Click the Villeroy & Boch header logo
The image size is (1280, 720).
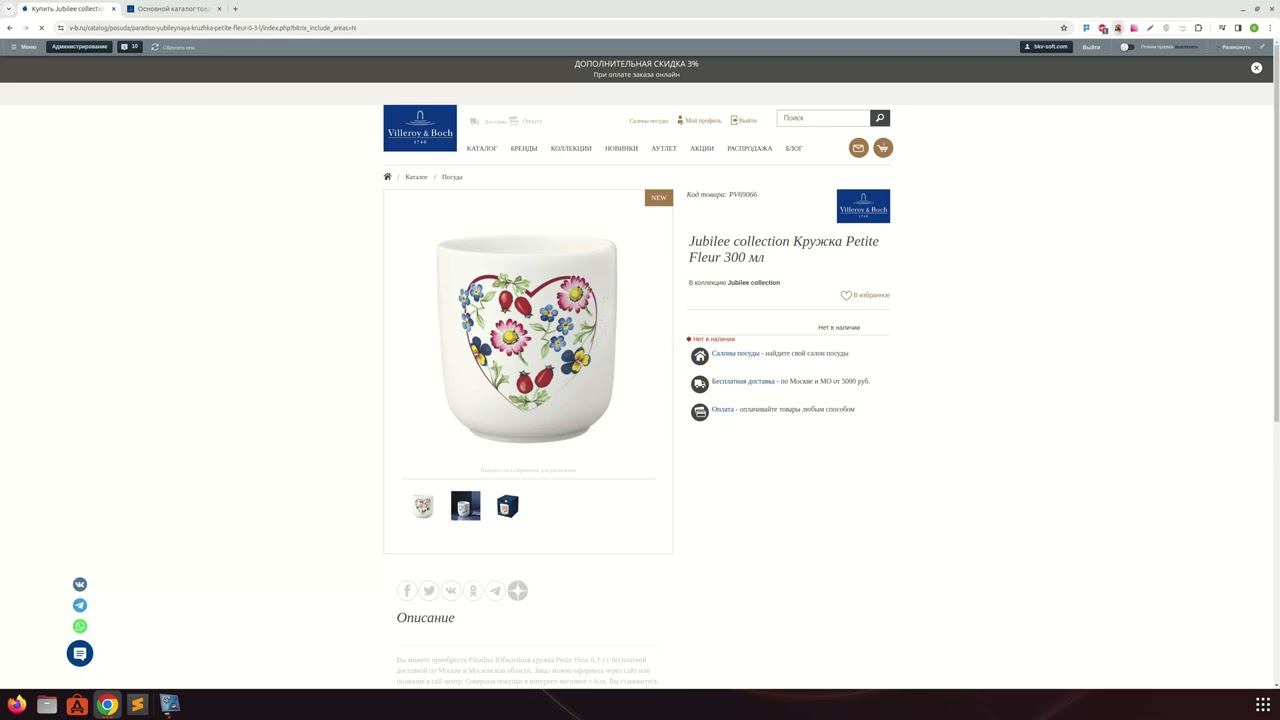pos(420,128)
